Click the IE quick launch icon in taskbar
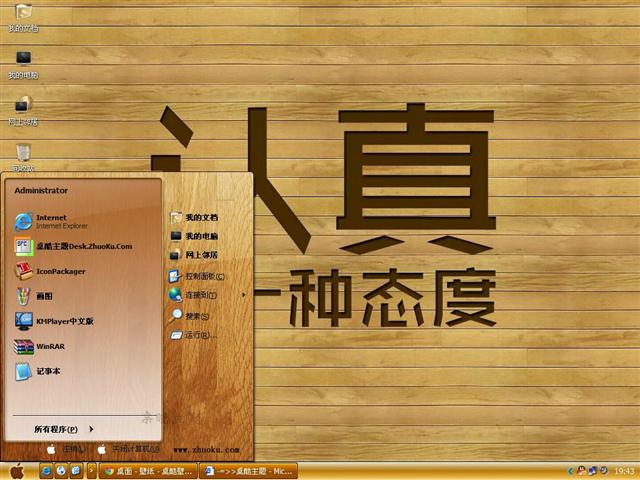 46,471
